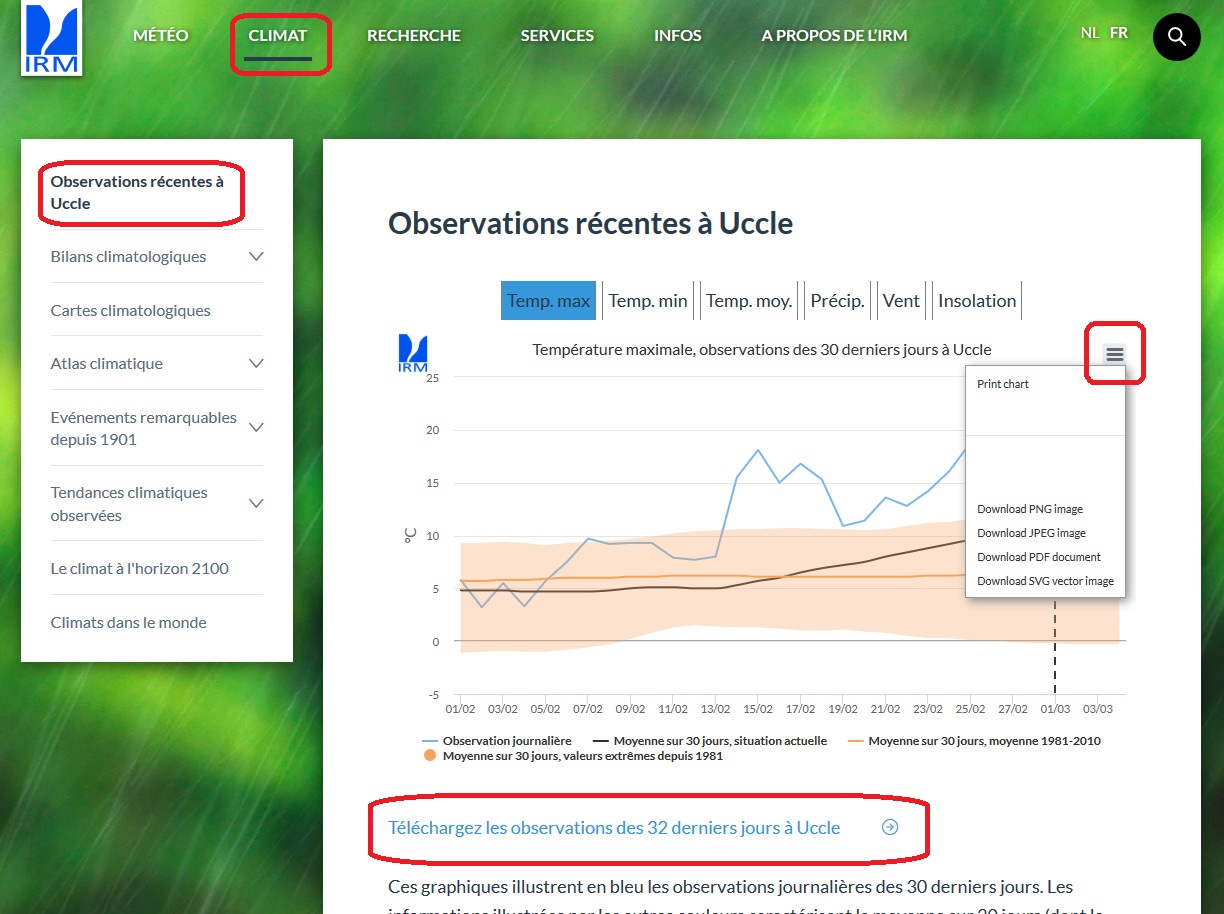Open the search magnifier icon
This screenshot has height=914, width=1224.
[1176, 37]
